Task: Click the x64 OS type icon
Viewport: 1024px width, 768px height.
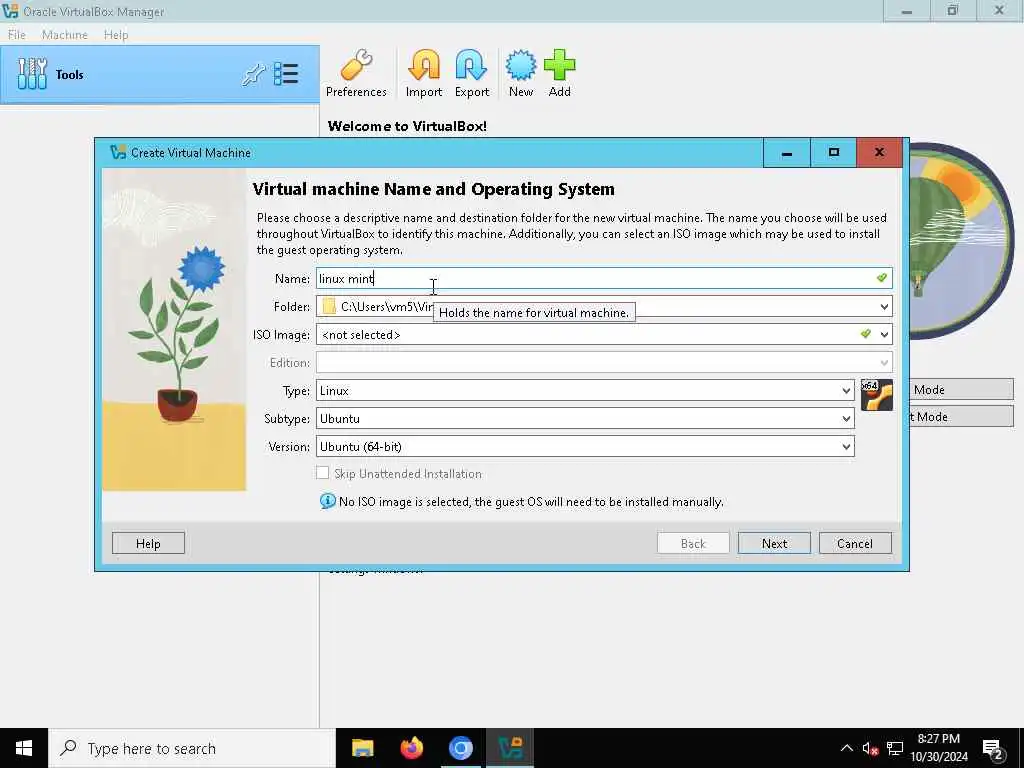Action: point(876,394)
